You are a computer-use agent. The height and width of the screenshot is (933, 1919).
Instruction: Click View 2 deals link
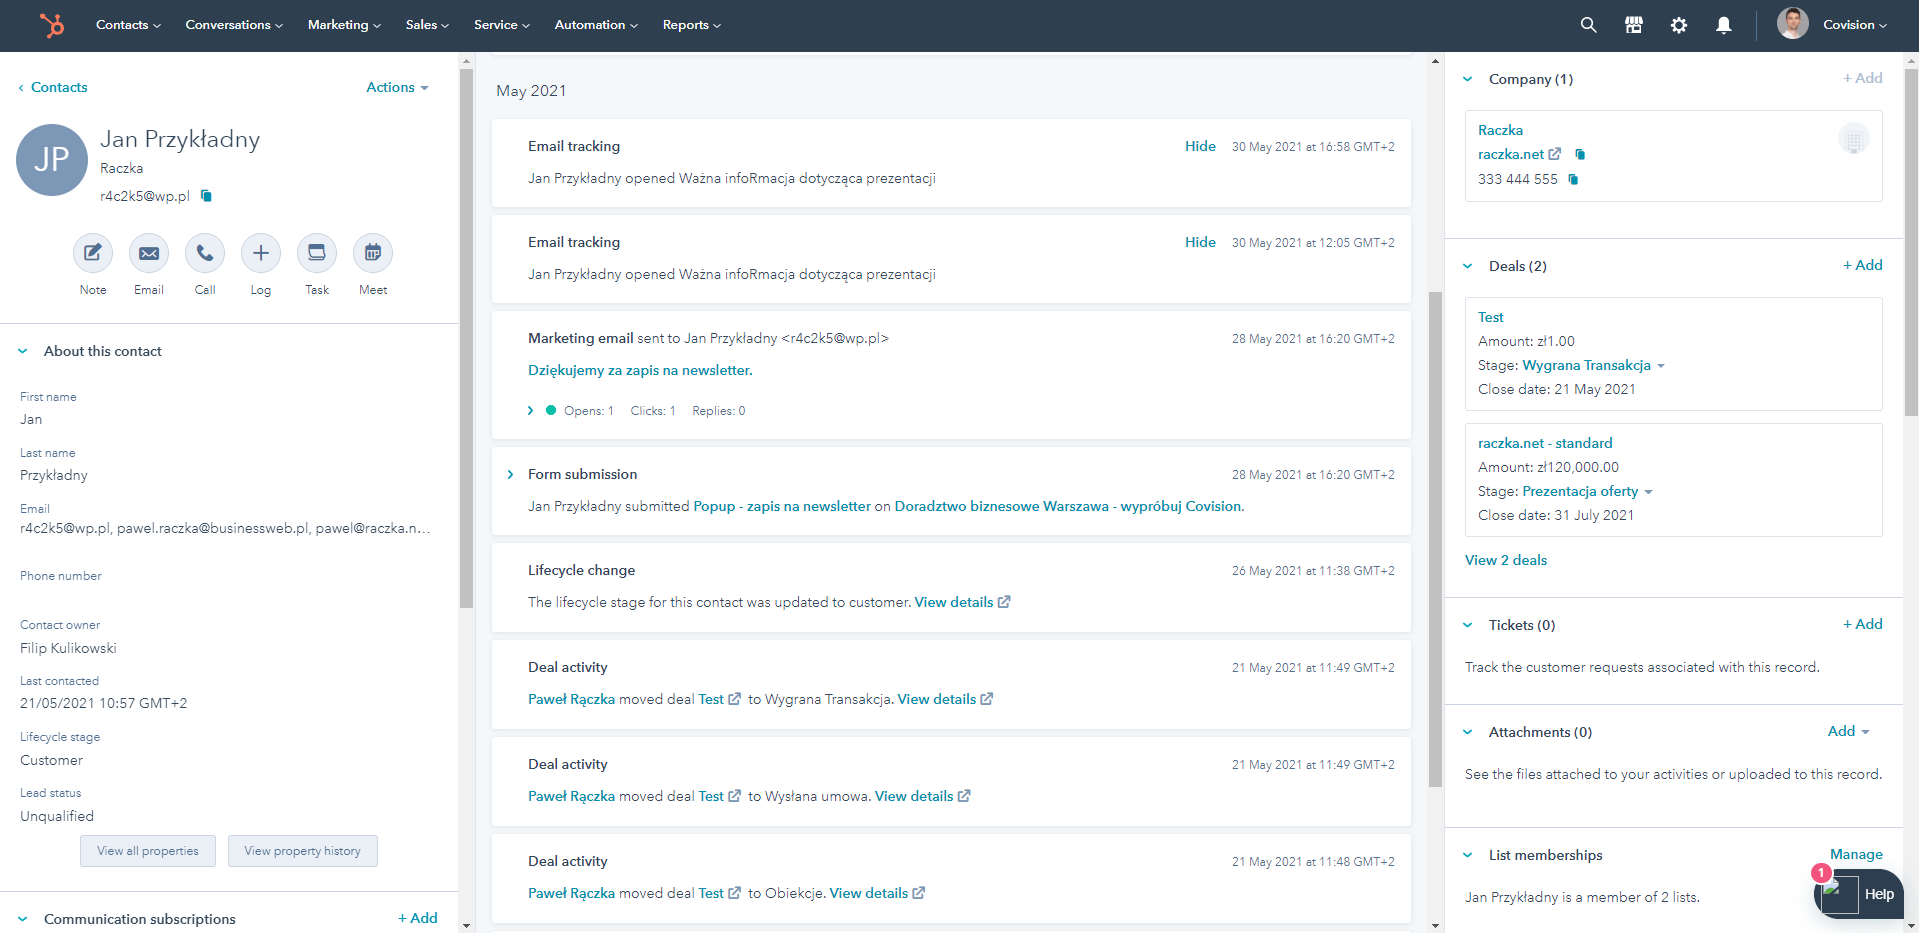tap(1506, 560)
